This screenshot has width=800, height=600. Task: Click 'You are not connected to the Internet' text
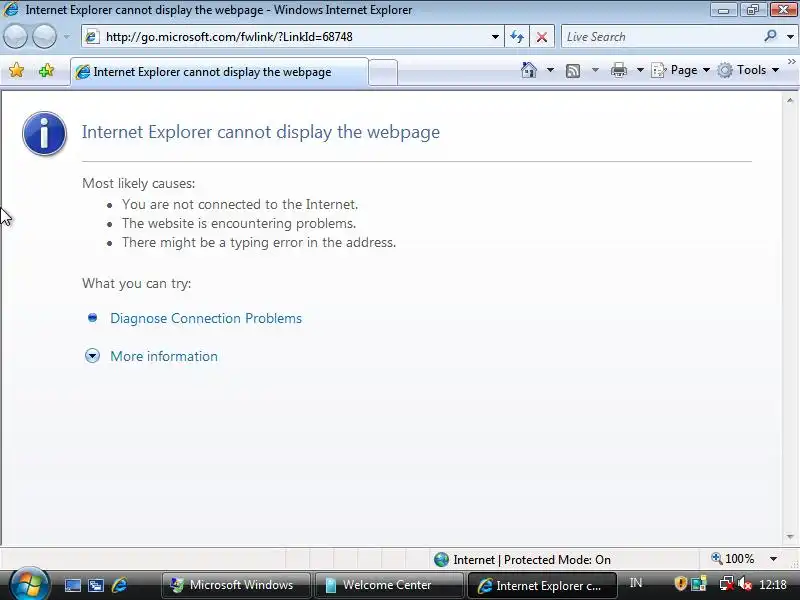pos(240,205)
